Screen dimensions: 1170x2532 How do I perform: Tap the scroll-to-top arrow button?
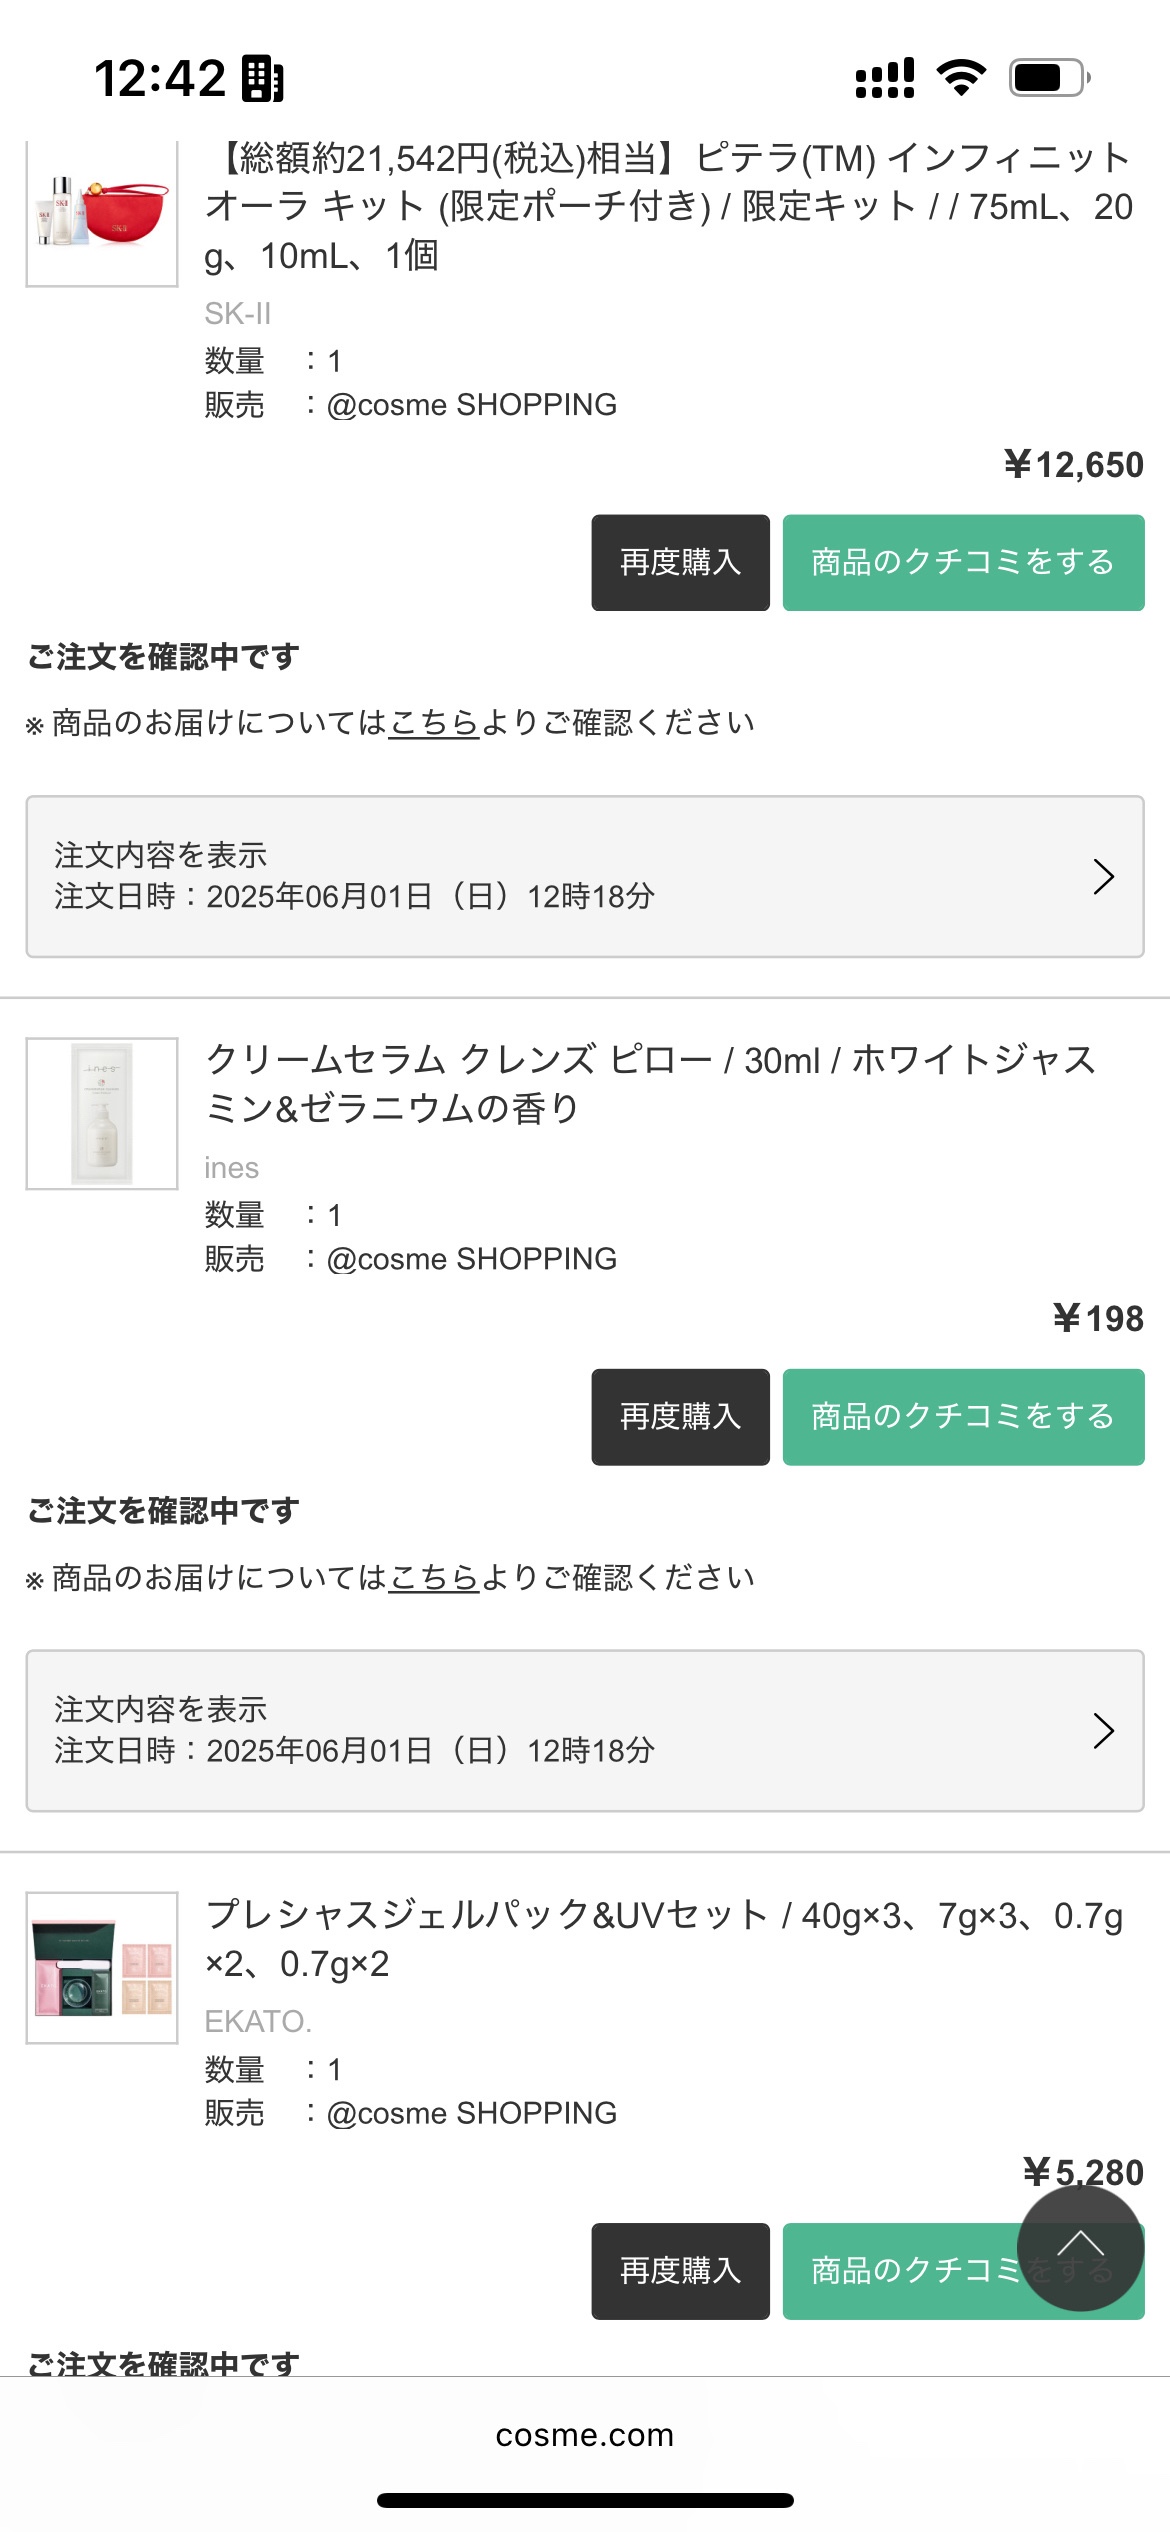1079,2247
